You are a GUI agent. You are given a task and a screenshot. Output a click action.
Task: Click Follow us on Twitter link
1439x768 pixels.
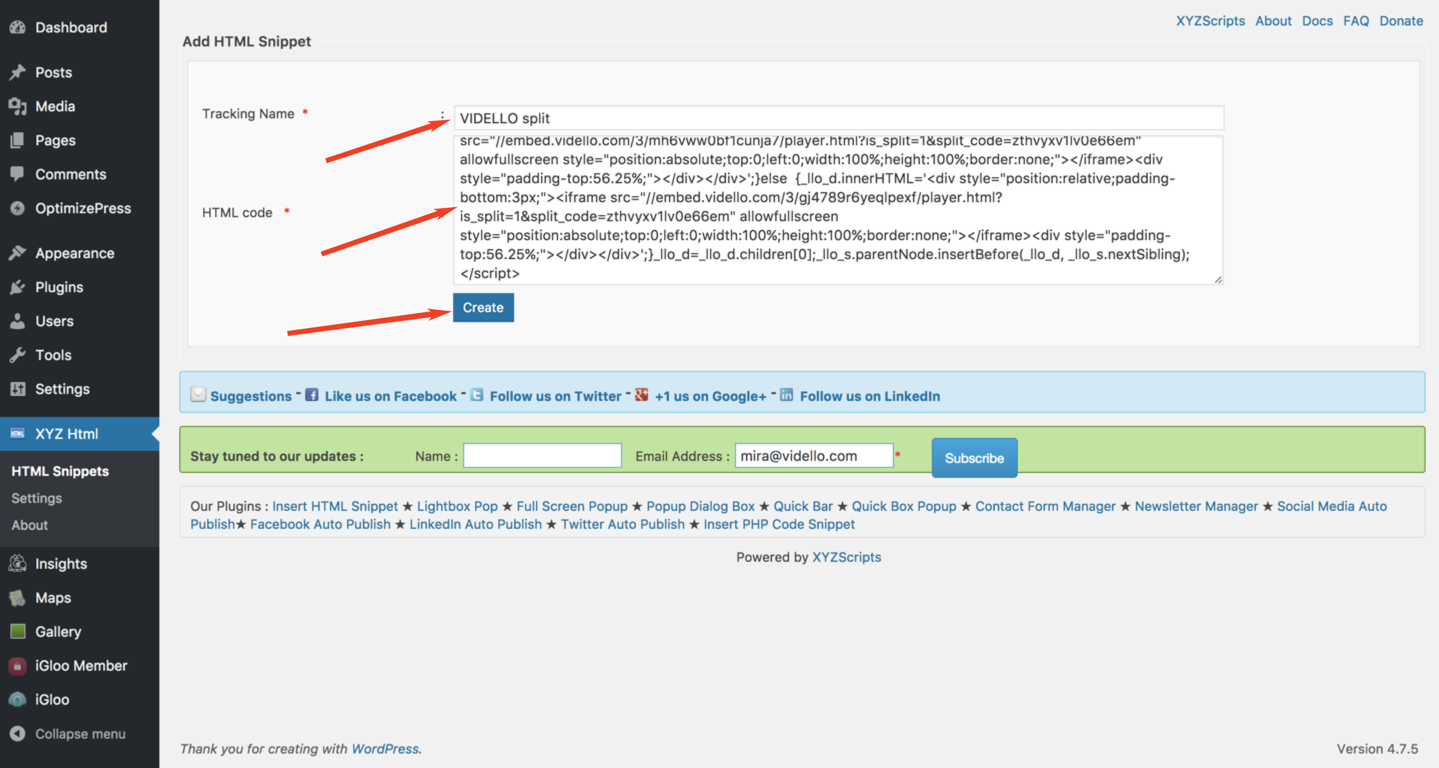click(556, 396)
